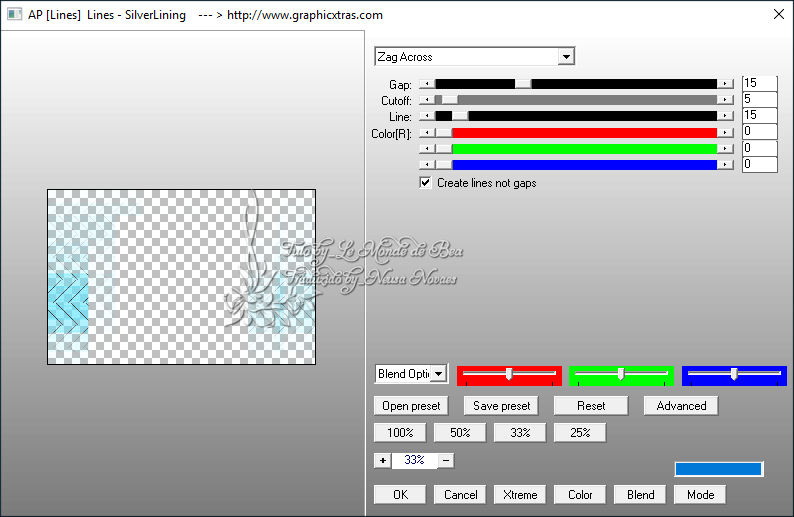Screen dimensions: 794x517
Task: Set preview zoom to 50%
Action: (x=460, y=433)
